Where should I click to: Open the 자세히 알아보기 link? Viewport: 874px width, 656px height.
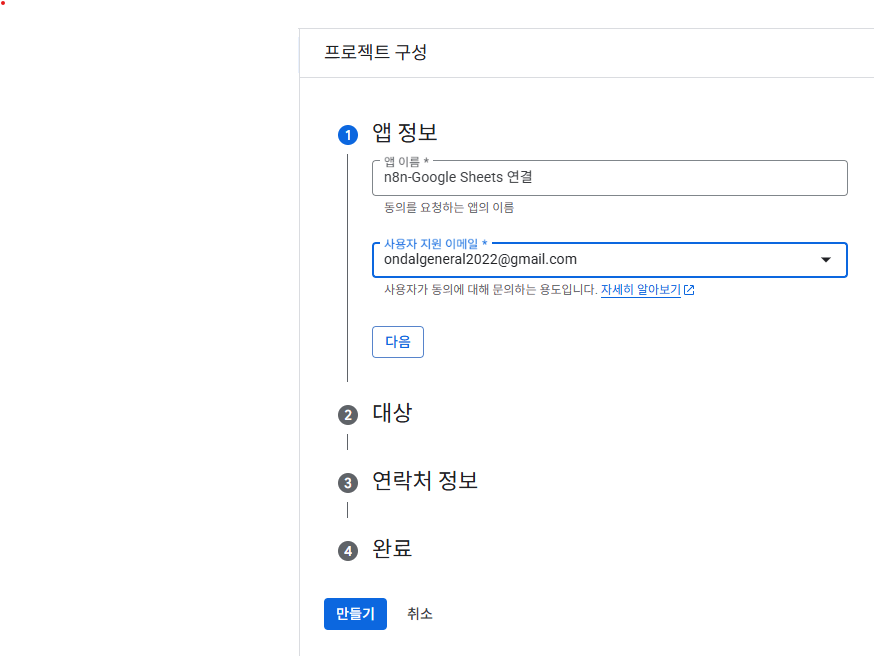(x=640, y=290)
